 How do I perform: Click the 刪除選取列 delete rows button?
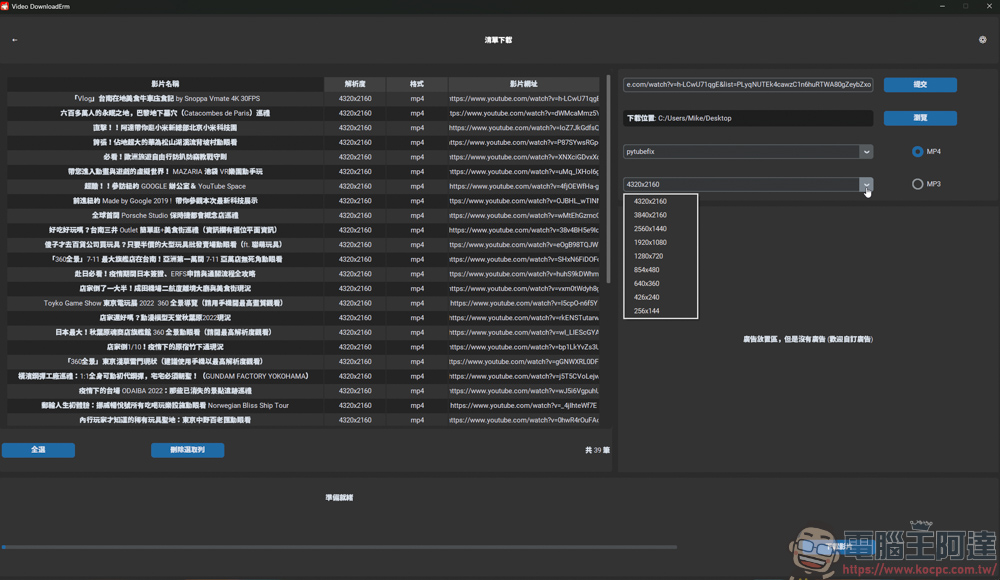(x=188, y=450)
